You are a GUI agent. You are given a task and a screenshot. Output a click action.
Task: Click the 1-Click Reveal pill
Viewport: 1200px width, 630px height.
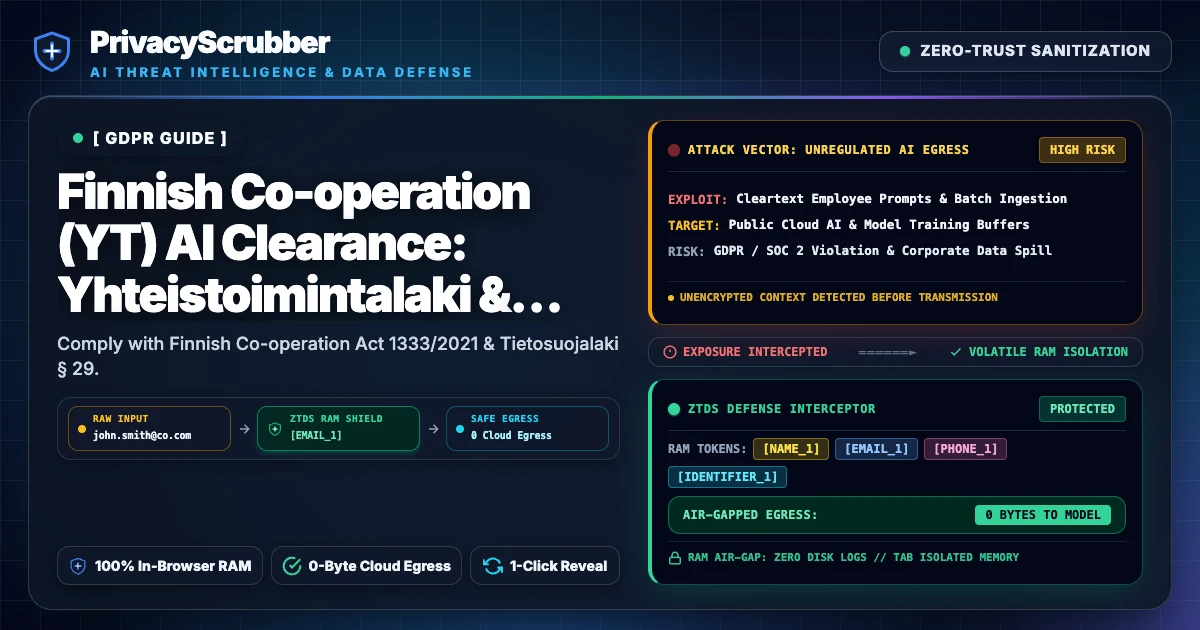(545, 566)
